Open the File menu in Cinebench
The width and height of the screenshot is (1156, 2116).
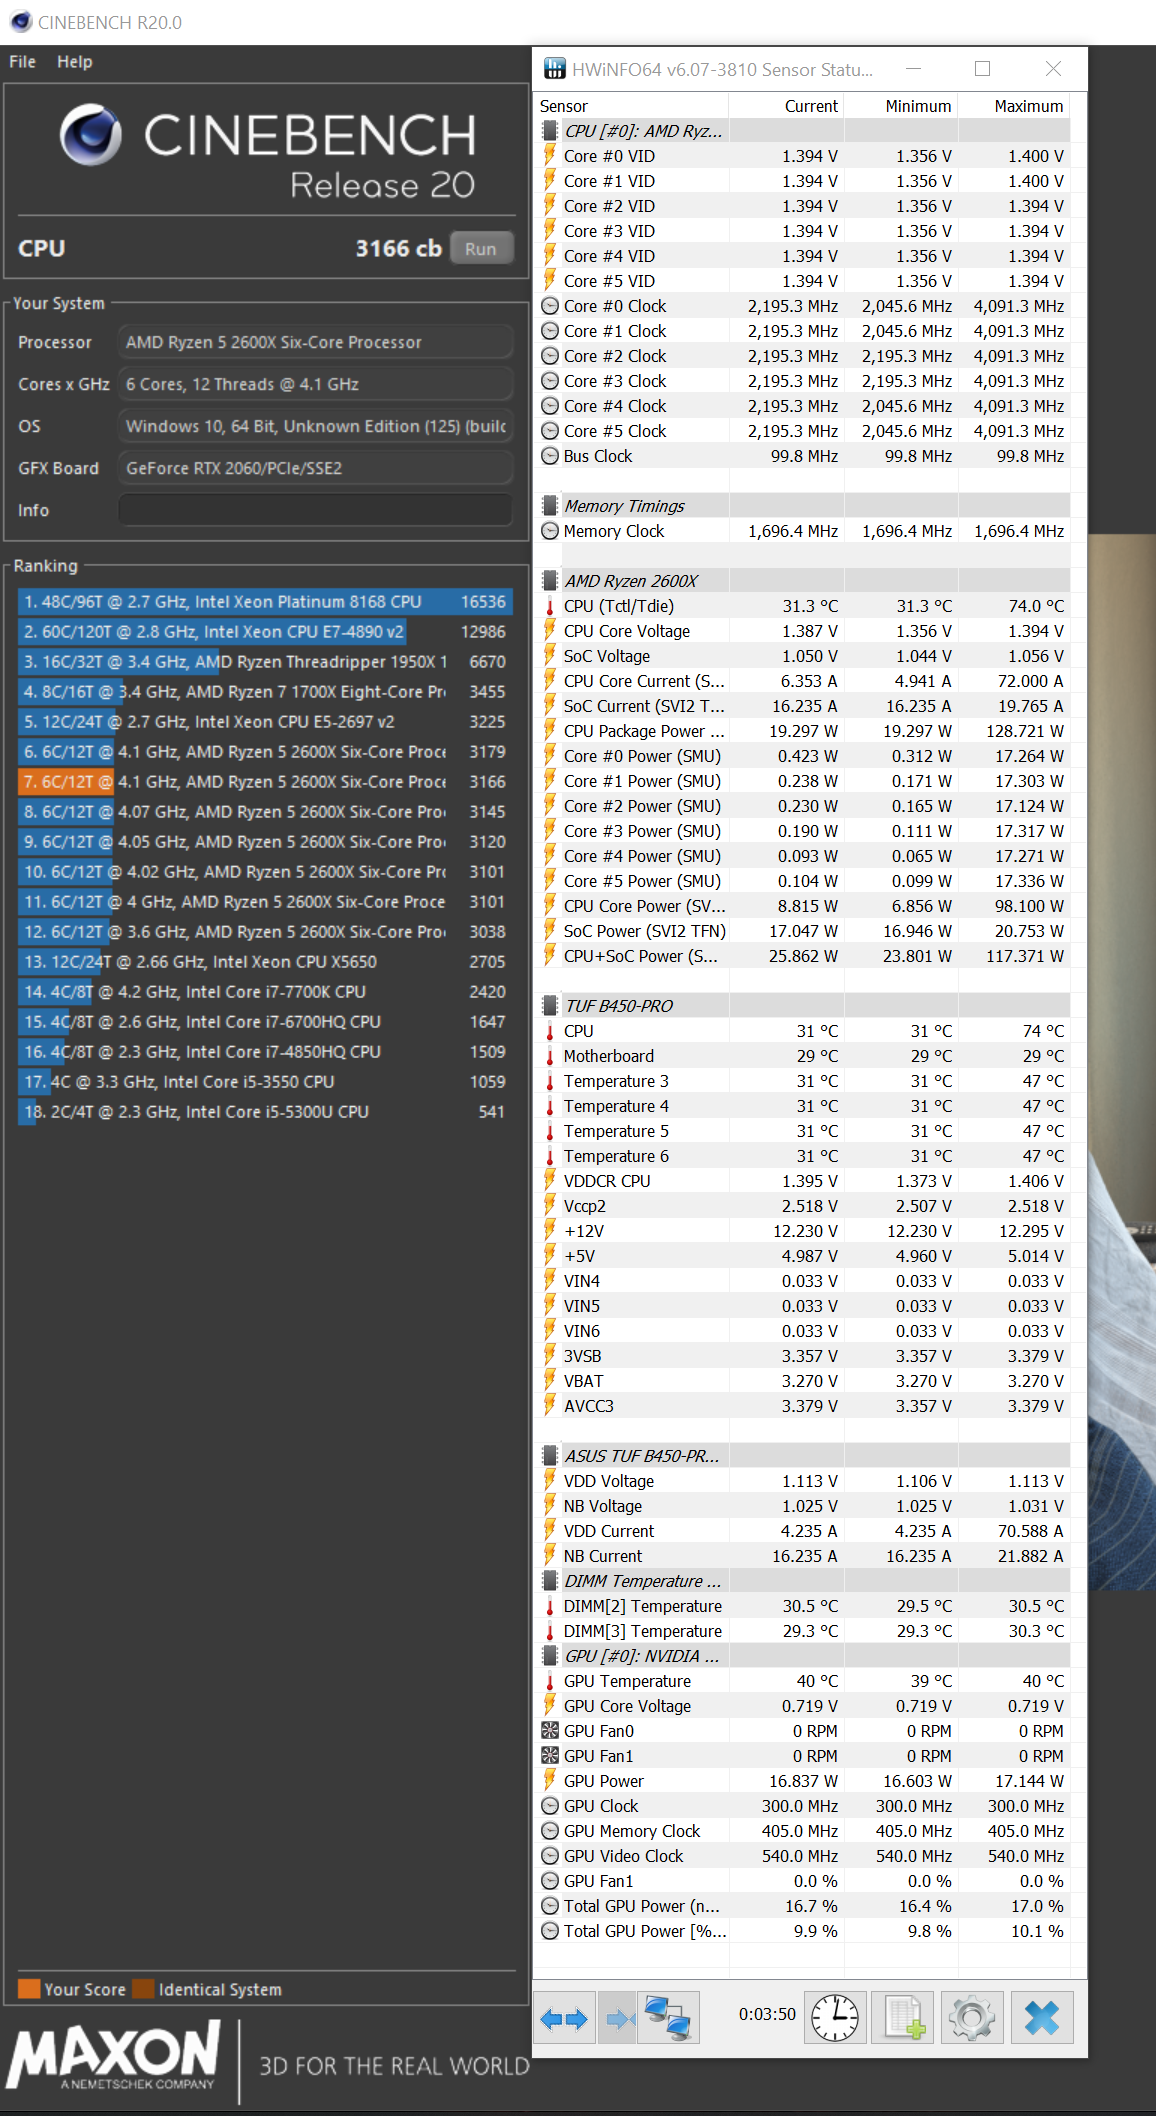point(22,61)
